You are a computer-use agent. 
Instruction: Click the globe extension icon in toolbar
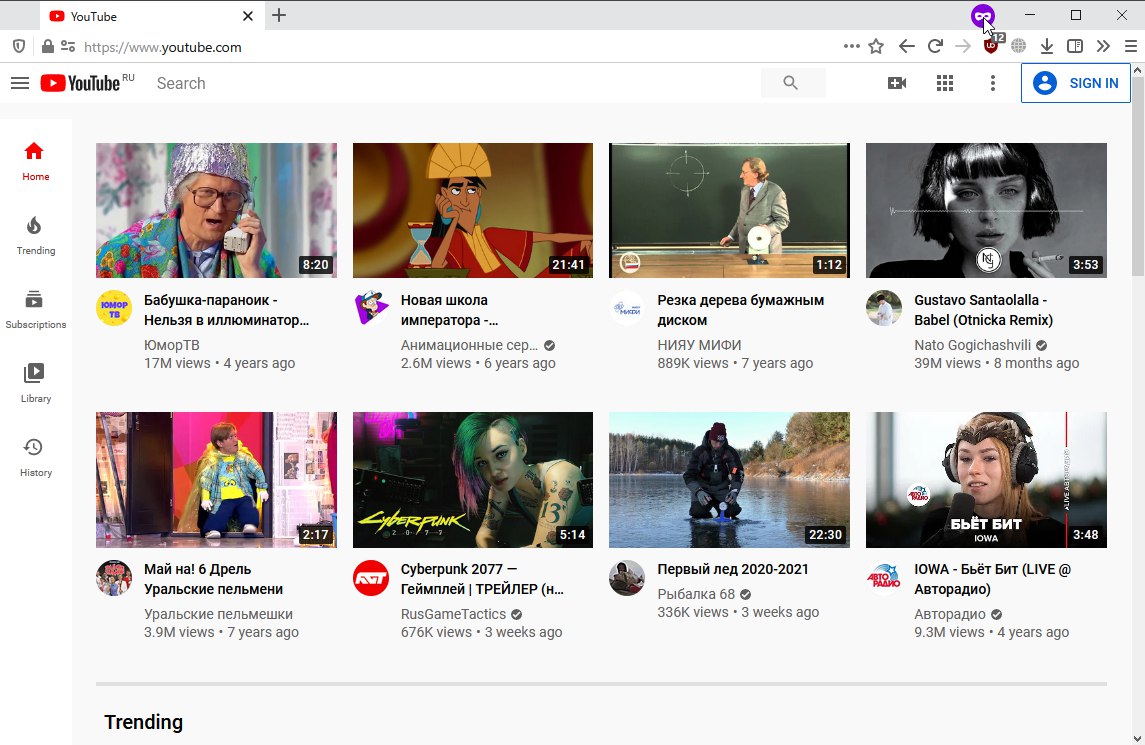point(1019,46)
